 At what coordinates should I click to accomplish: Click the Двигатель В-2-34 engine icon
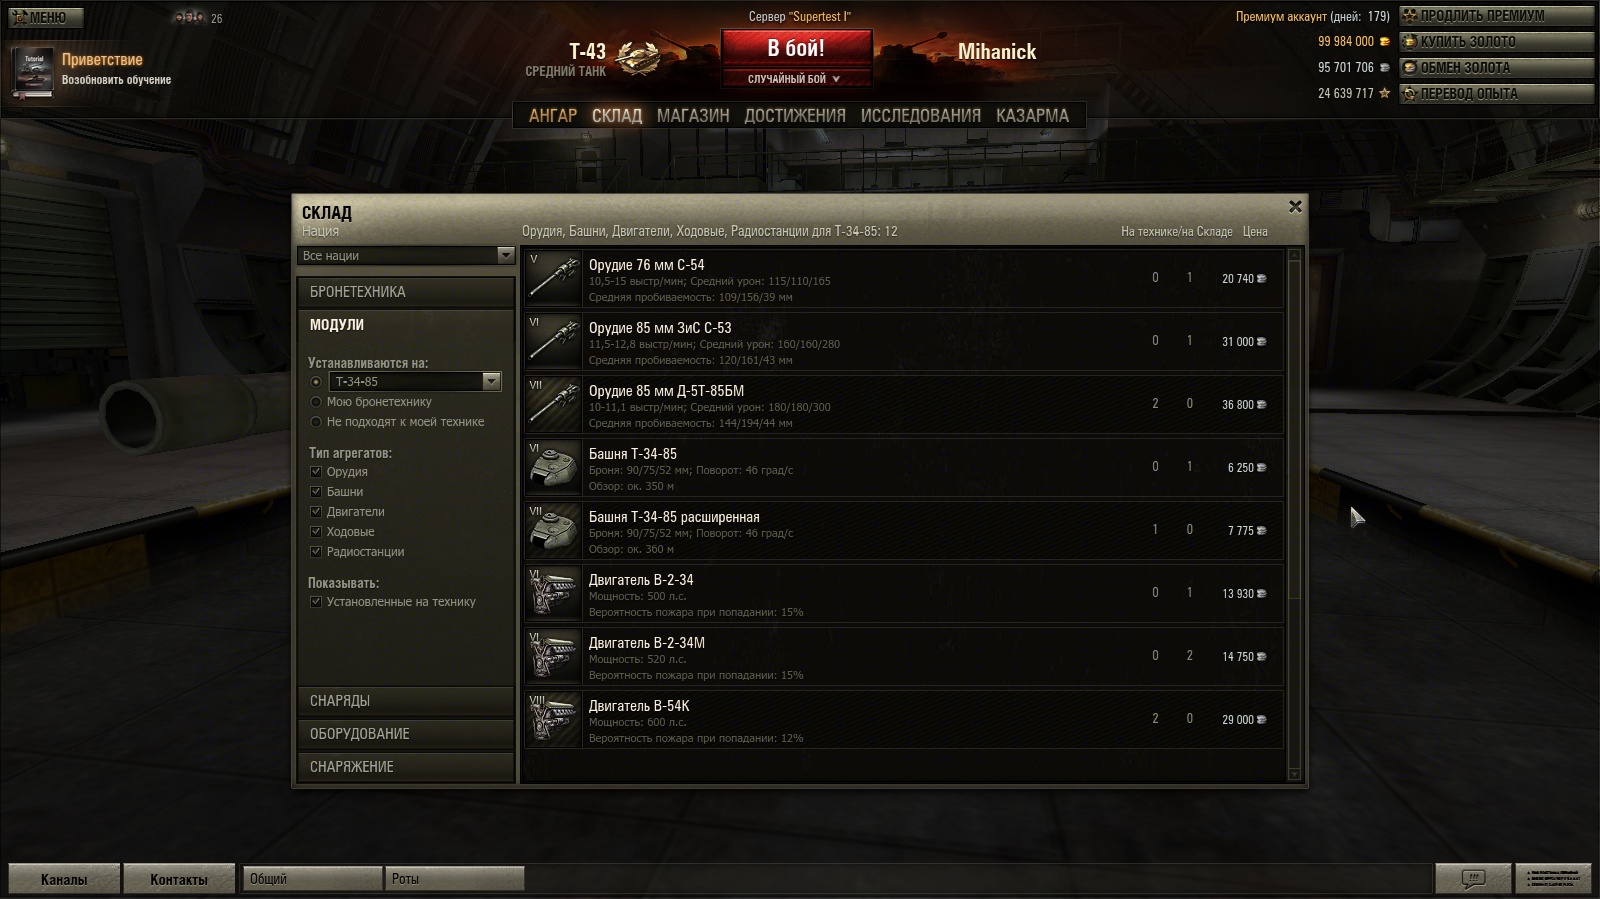pyautogui.click(x=553, y=593)
